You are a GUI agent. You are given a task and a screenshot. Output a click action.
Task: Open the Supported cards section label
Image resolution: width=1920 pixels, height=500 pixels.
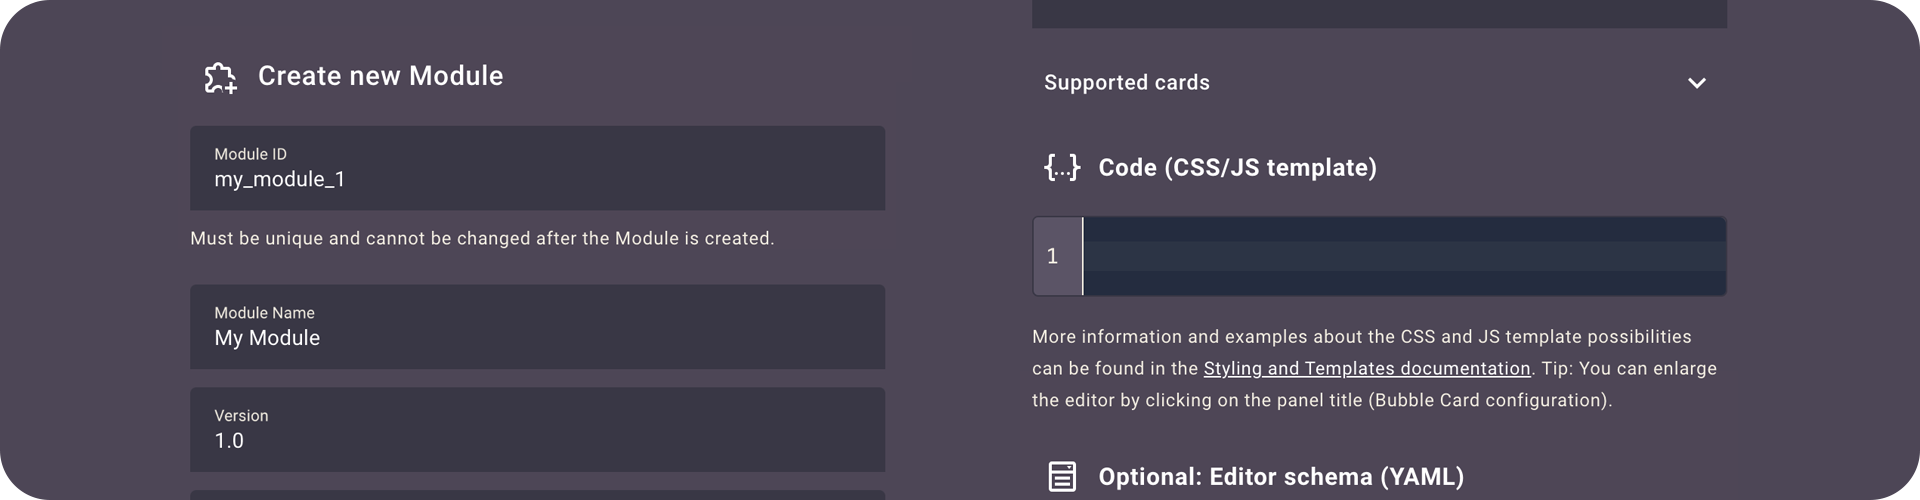tap(1127, 83)
